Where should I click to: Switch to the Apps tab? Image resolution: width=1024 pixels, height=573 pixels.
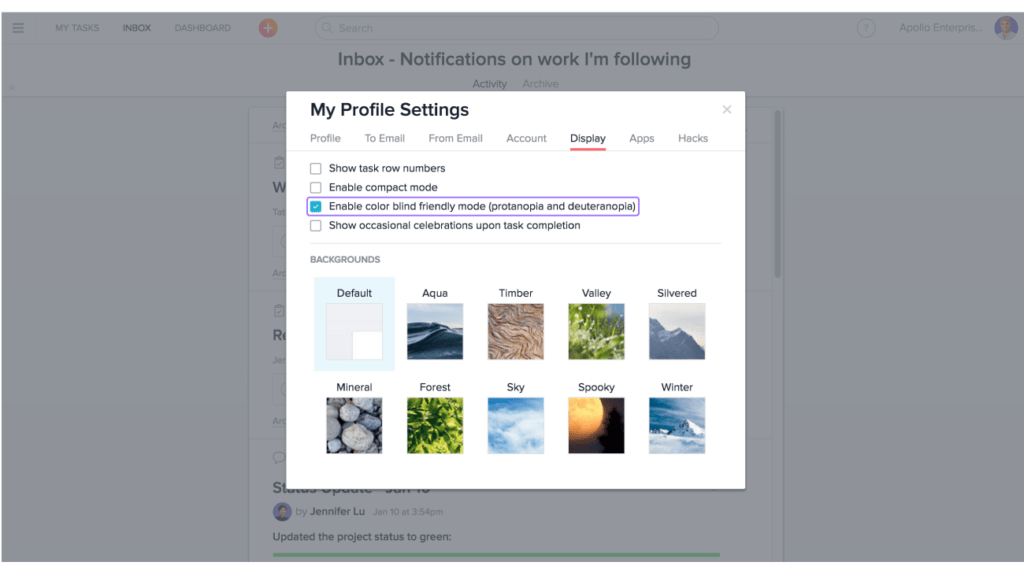641,138
